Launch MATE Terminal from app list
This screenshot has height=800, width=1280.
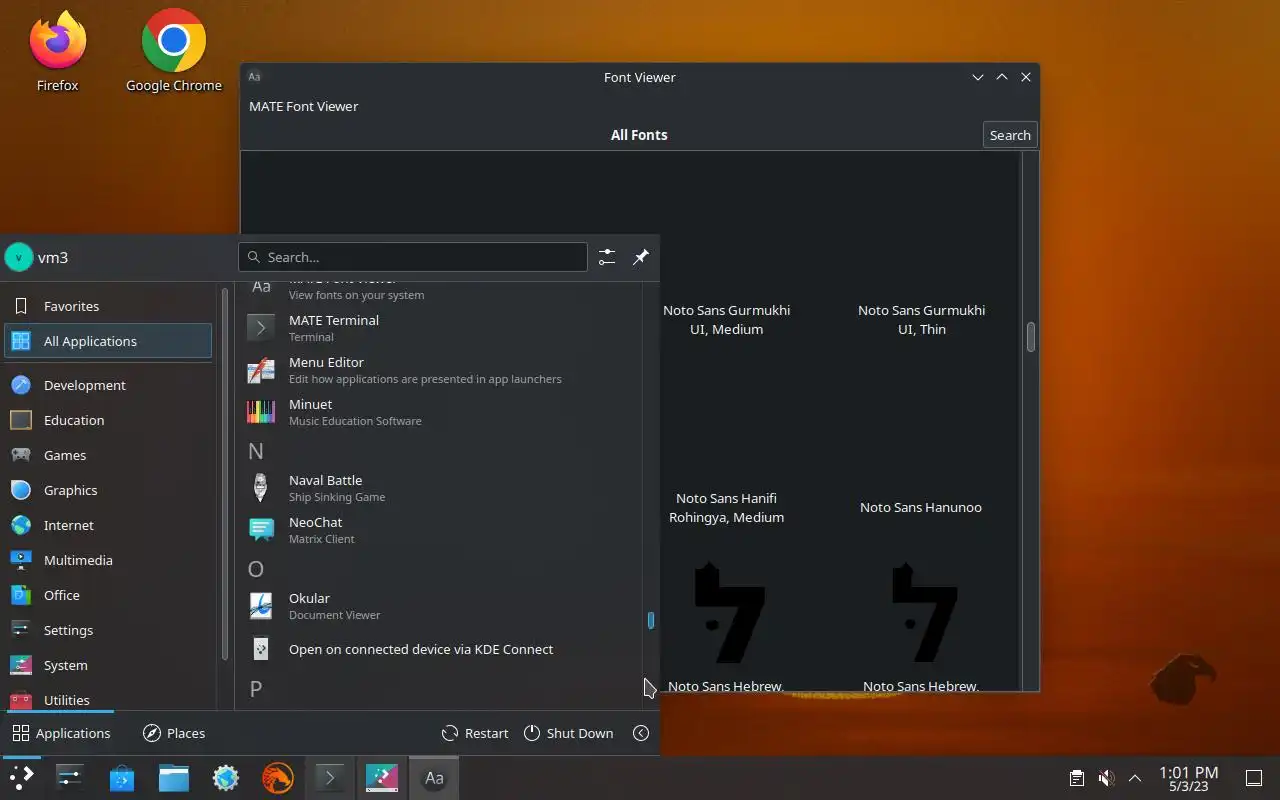[x=440, y=328]
